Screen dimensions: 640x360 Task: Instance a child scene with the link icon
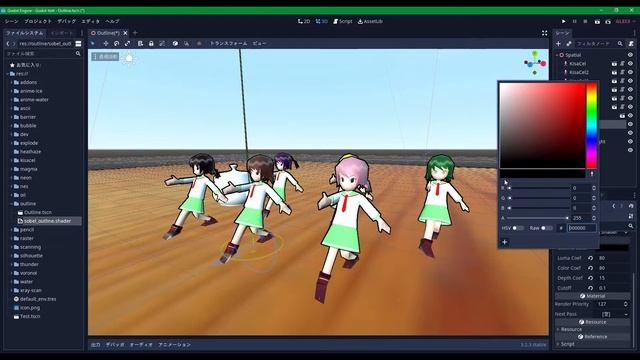[x=569, y=43]
